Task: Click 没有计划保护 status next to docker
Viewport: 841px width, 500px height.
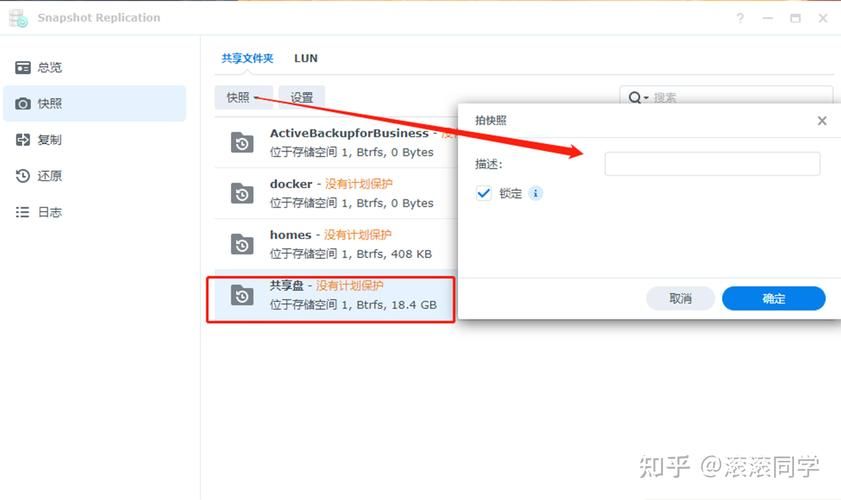Action: coord(358,184)
